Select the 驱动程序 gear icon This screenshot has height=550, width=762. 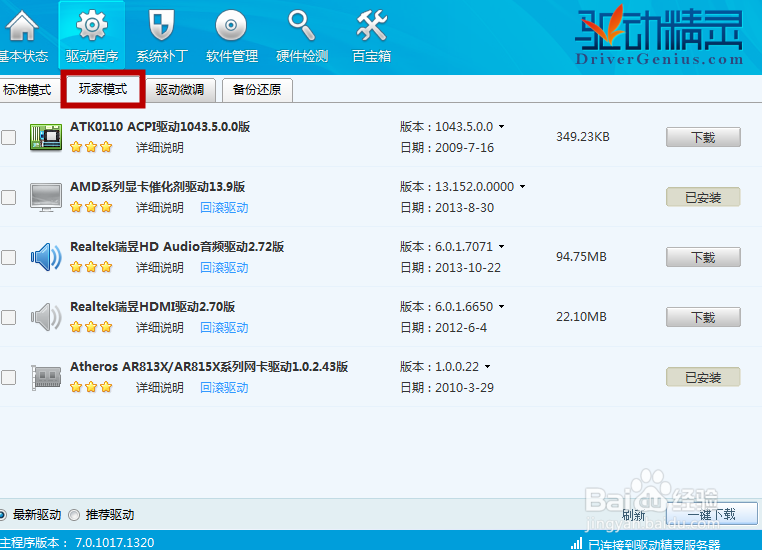pos(92,25)
